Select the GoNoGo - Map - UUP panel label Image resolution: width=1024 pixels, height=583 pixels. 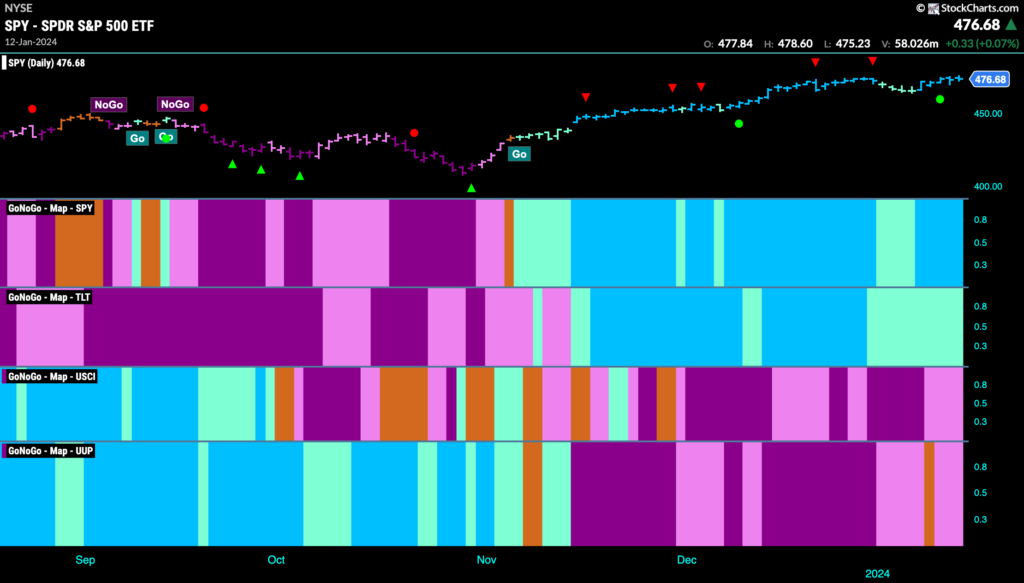click(x=50, y=450)
